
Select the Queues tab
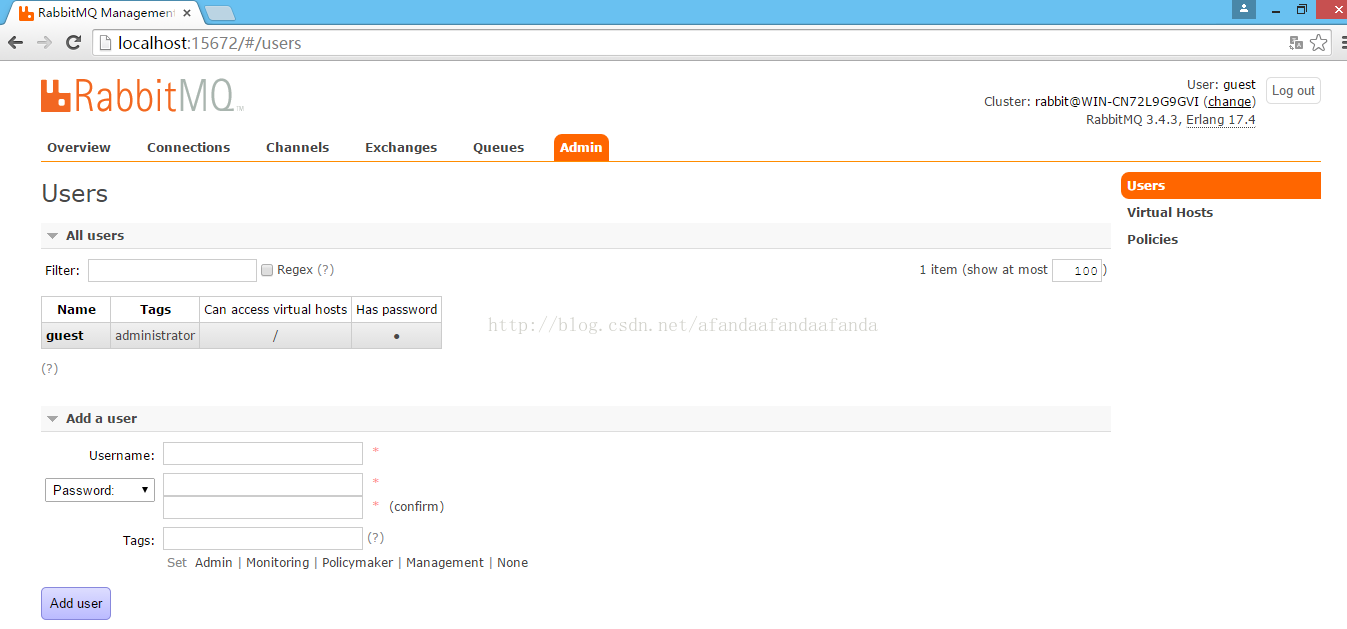[x=498, y=147]
